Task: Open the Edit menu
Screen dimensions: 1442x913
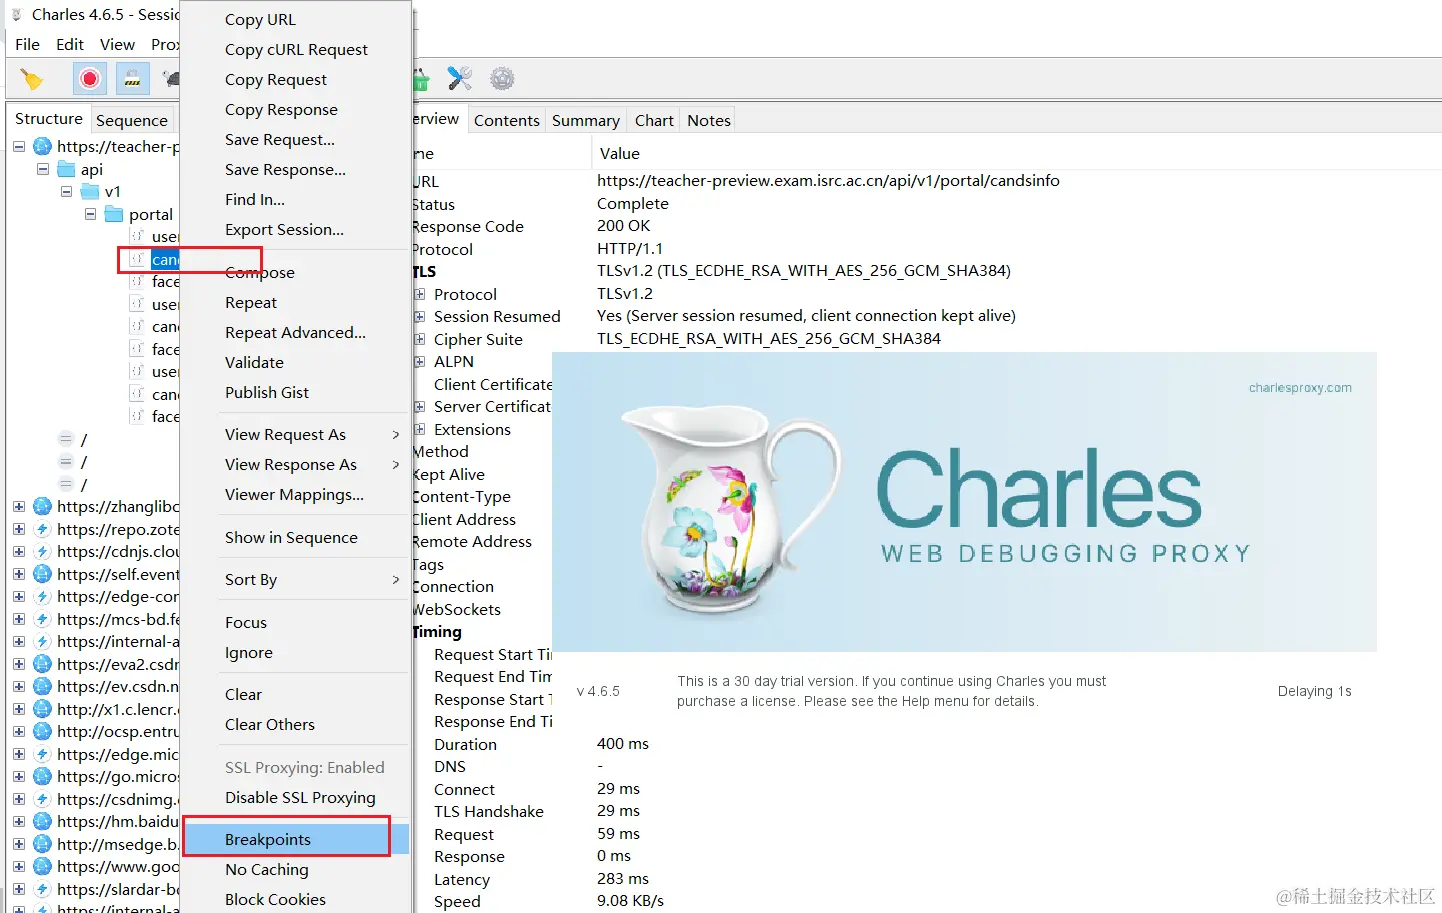Action: click(x=70, y=44)
